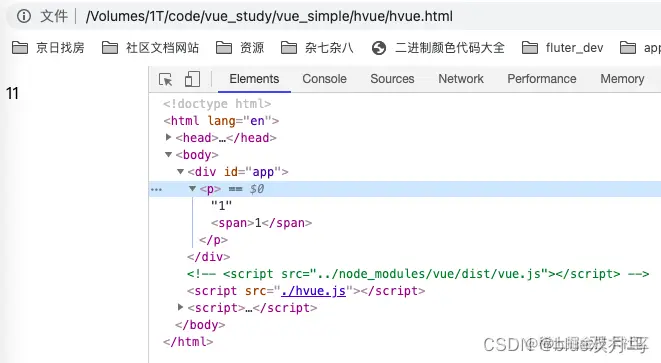This screenshot has height=363, width=661.
Task: Collapse the selected p element node
Action: 192,188
